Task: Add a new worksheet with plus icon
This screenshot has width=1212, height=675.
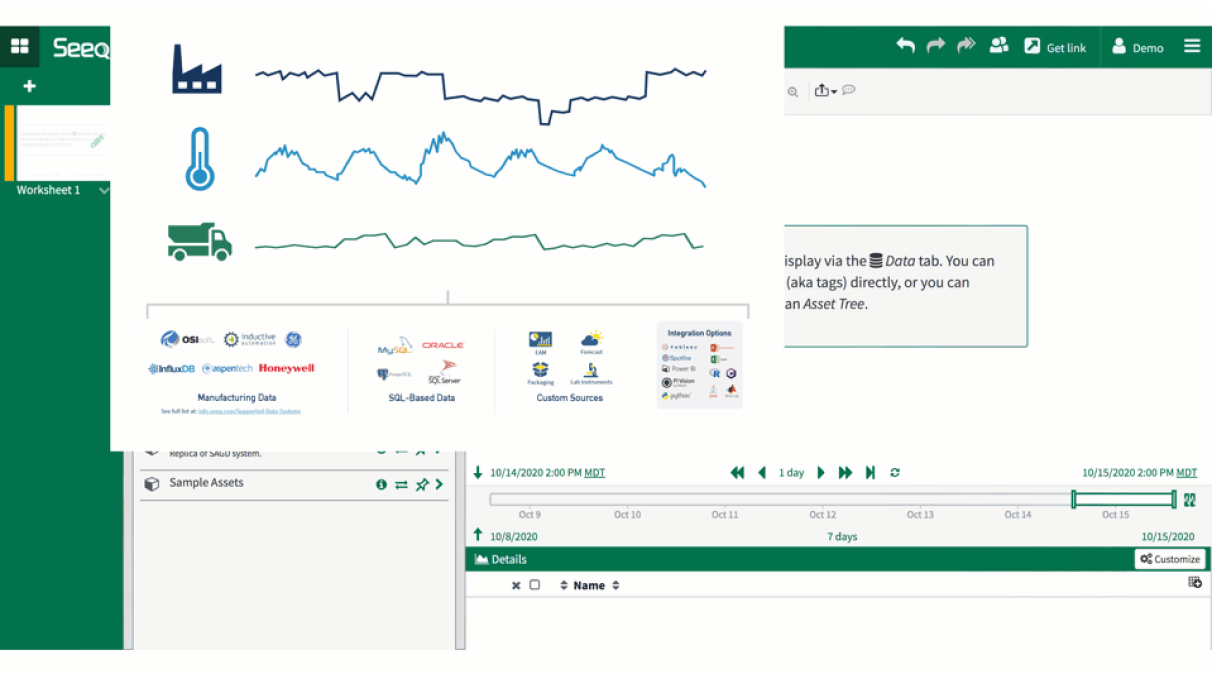Action: click(29, 86)
